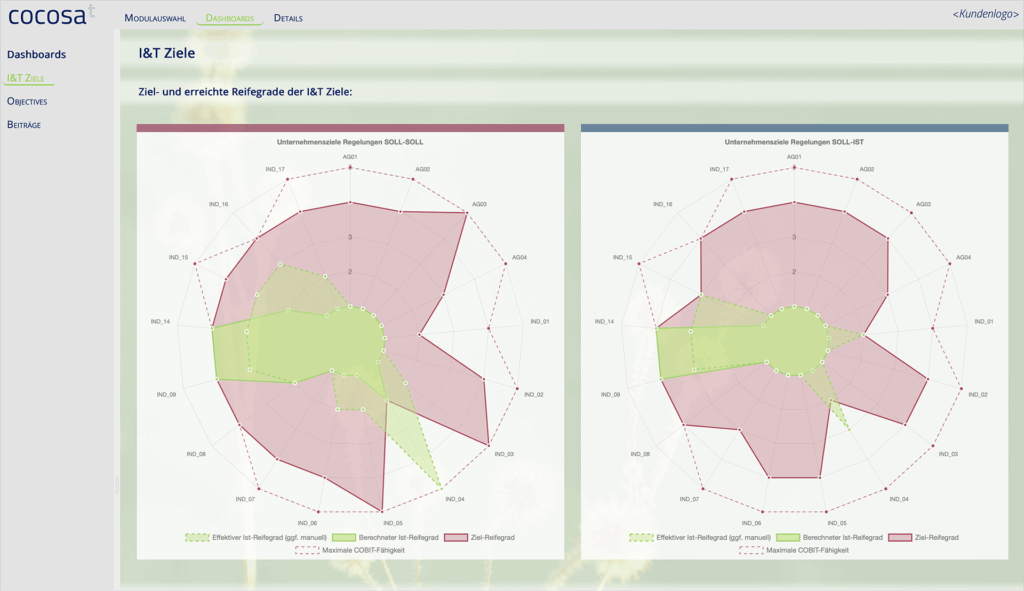Image resolution: width=1024 pixels, height=591 pixels.
Task: Click the IND_04 label in SOLL-IST chart
Action: click(899, 499)
